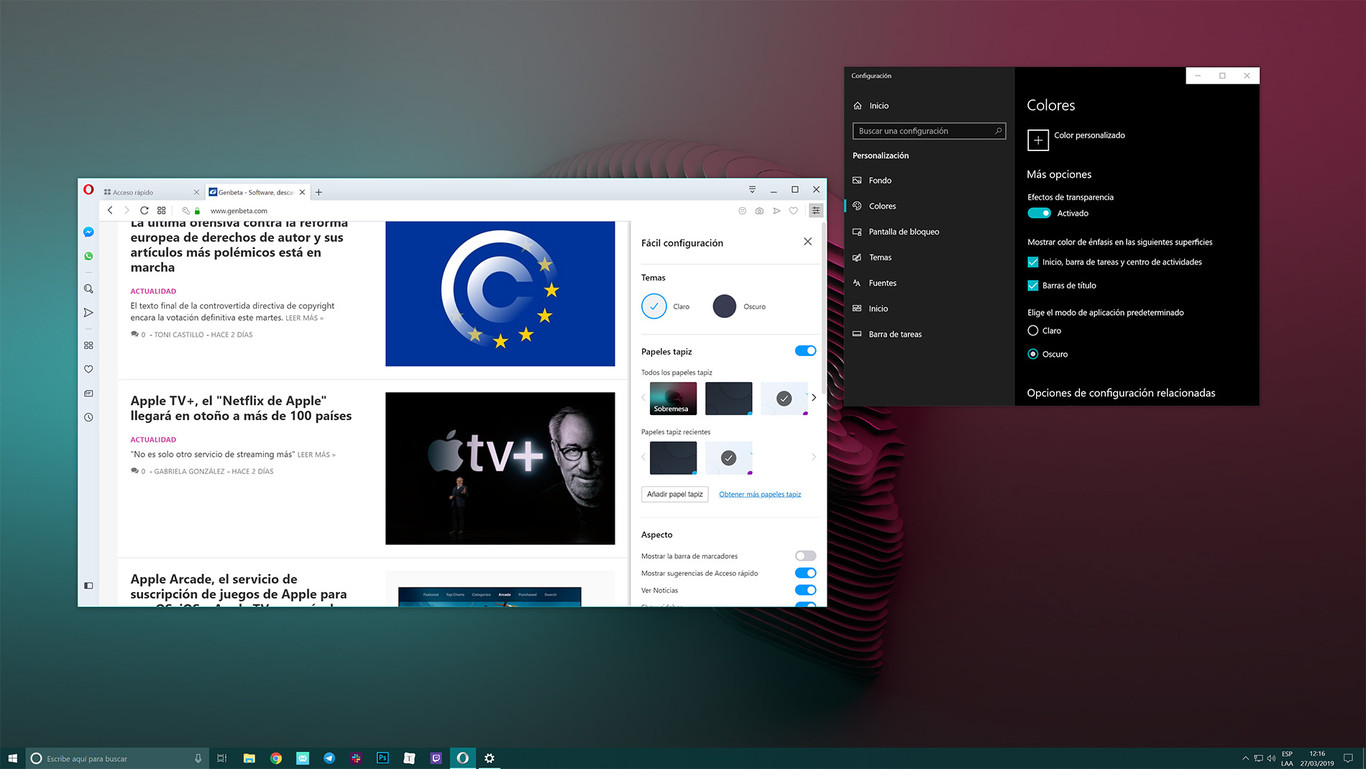Uncheck Barras de título checkbox
1366x769 pixels.
1032,285
